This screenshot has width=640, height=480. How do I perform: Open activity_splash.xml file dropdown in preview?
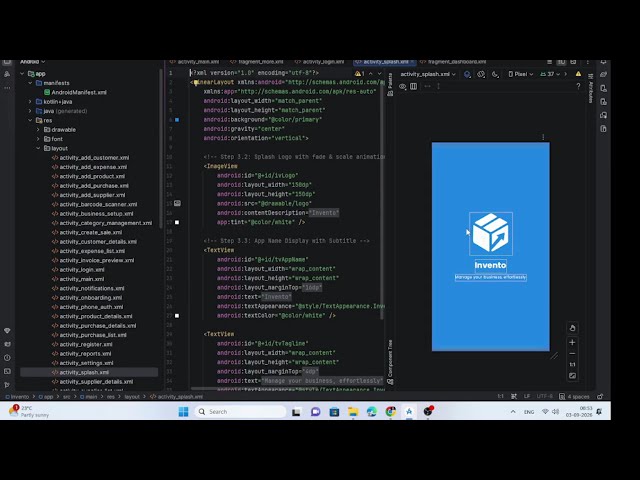tap(428, 74)
